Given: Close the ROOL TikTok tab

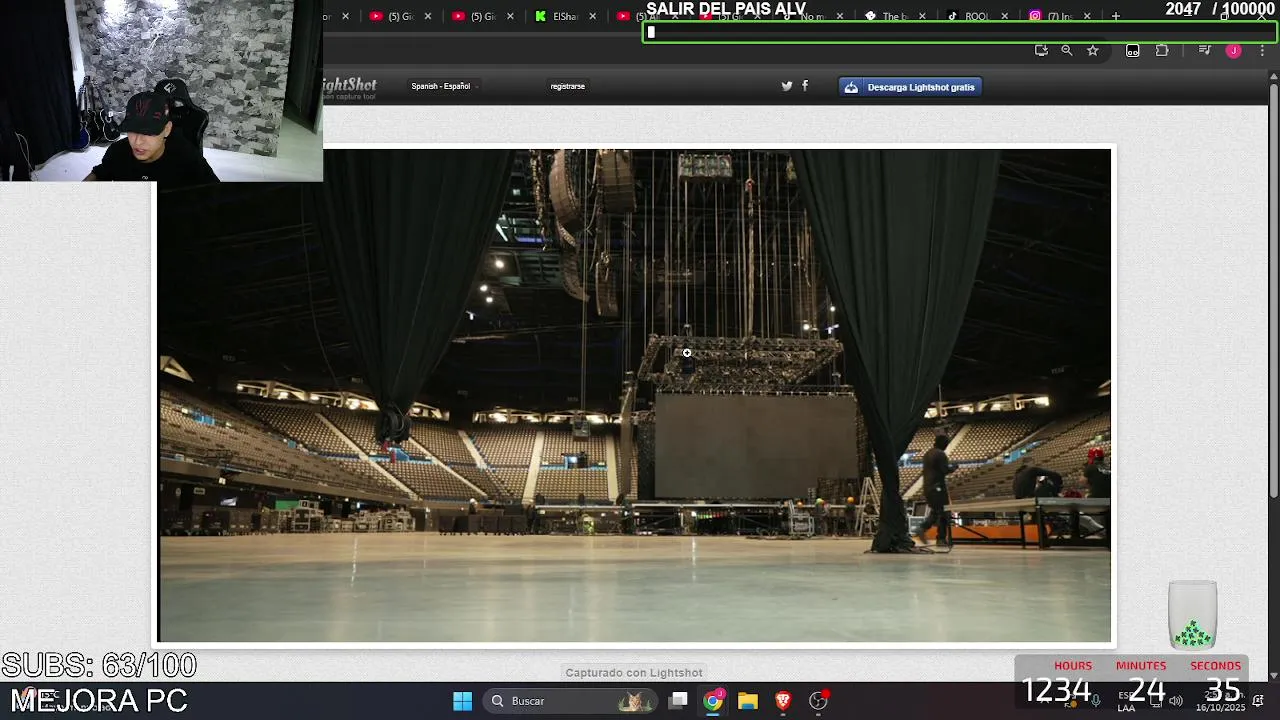Looking at the screenshot, I should 1005,16.
